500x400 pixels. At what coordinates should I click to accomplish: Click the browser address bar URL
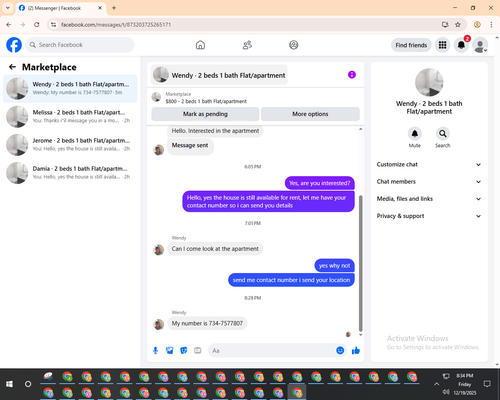[x=116, y=25]
